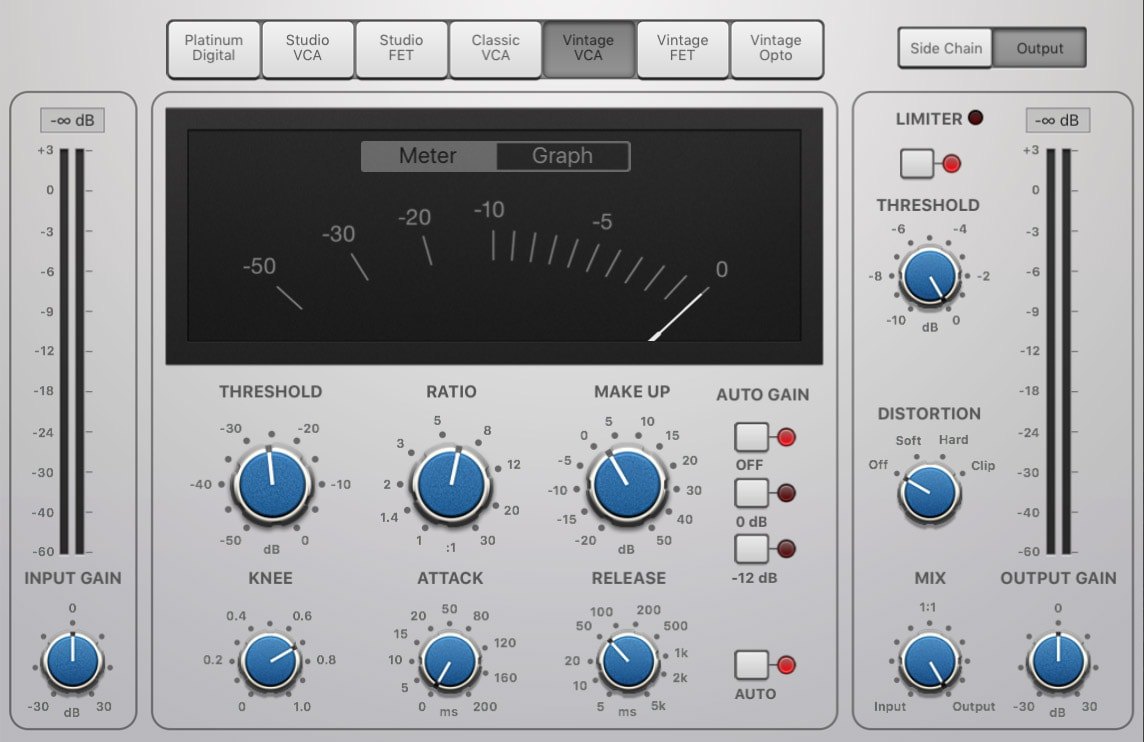Choose the Vintage Opto circuit type
1144x742 pixels.
(x=776, y=48)
